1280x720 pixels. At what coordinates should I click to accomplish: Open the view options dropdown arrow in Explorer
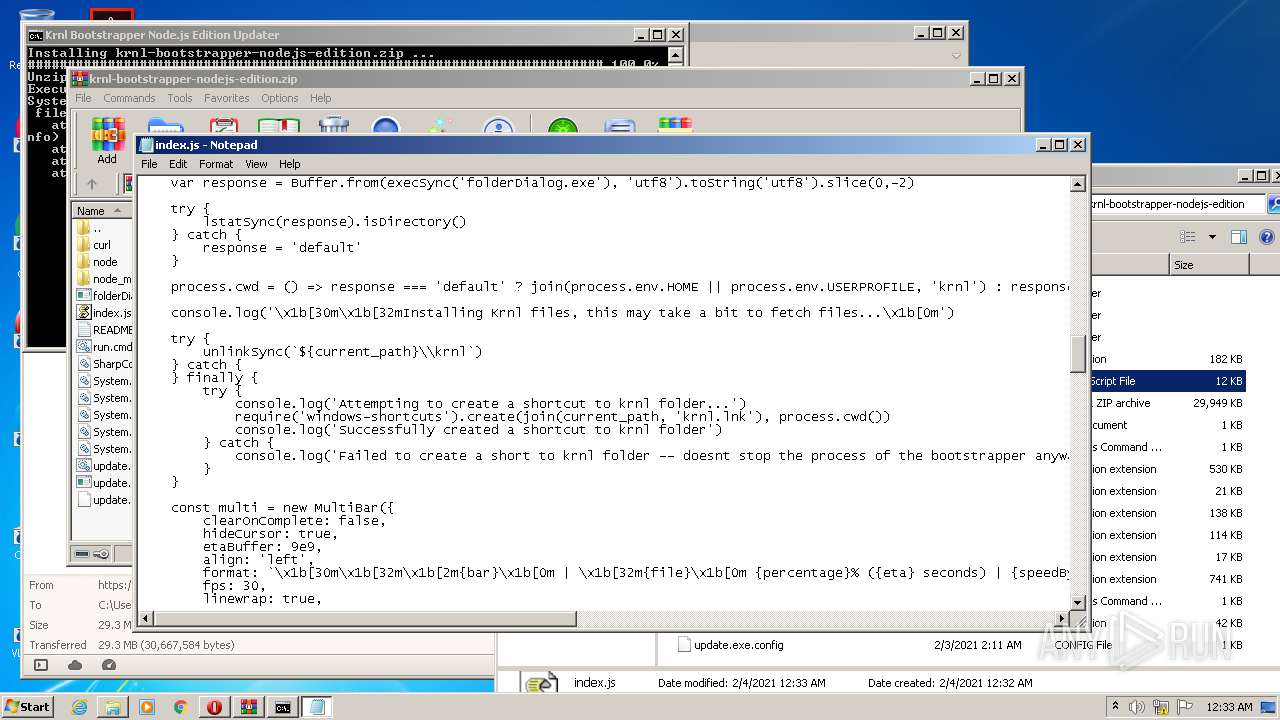coord(1212,237)
